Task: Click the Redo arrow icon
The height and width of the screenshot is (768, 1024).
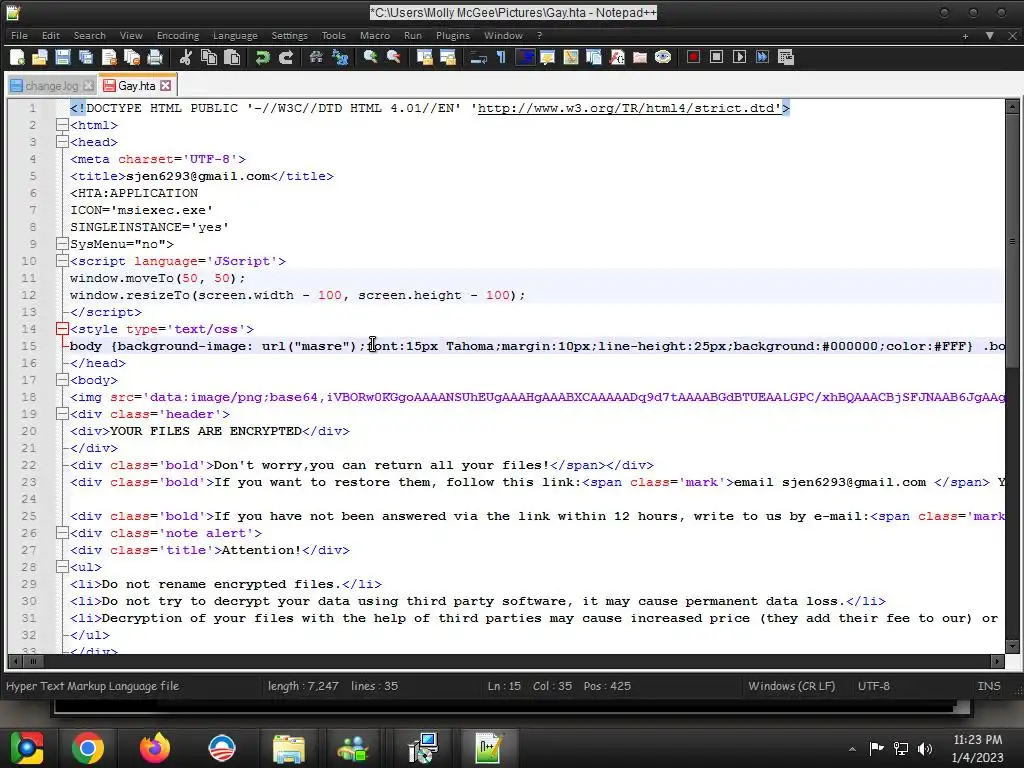Action: (285, 57)
